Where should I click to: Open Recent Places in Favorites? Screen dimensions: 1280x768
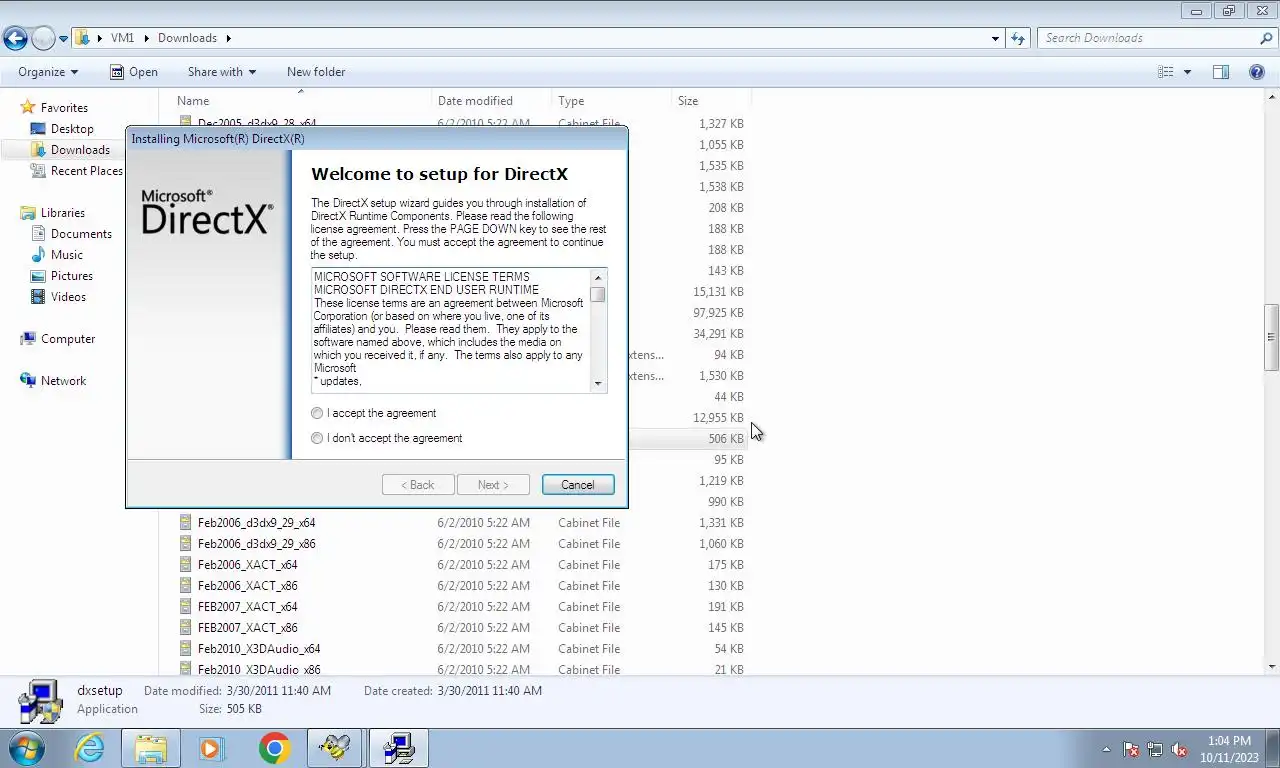coord(86,171)
